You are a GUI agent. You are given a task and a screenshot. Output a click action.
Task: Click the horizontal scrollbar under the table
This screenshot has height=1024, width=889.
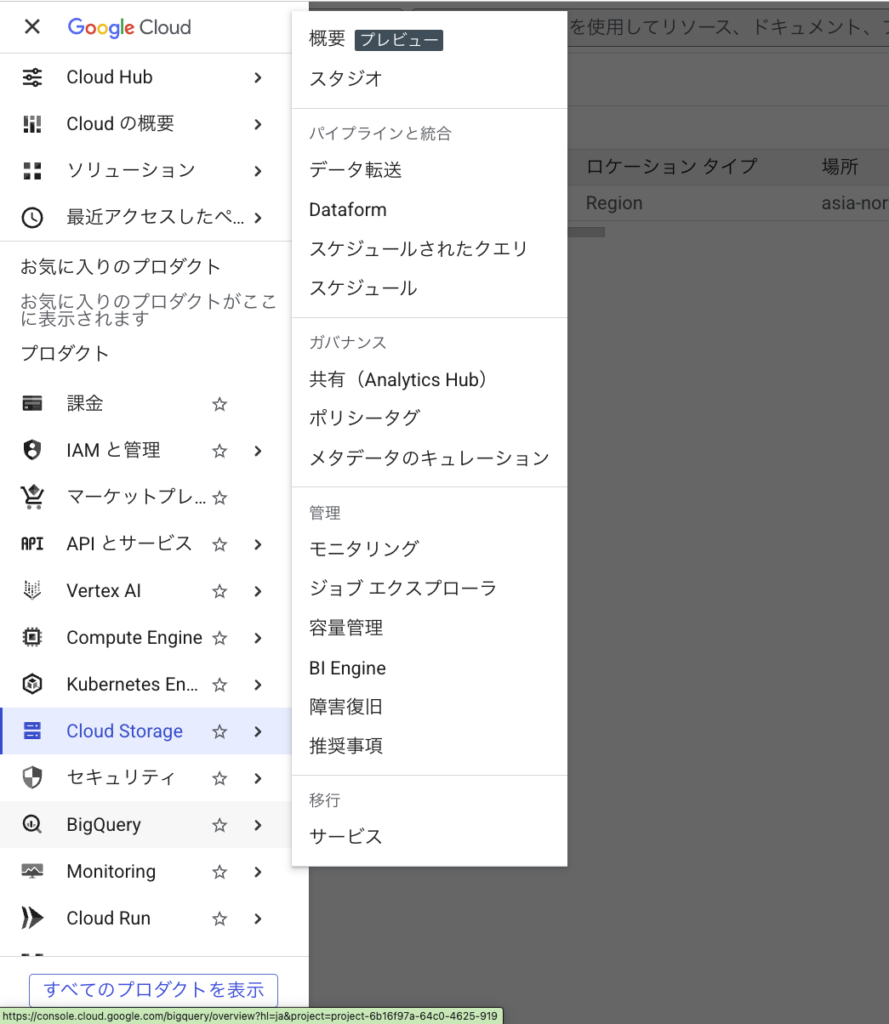point(586,232)
